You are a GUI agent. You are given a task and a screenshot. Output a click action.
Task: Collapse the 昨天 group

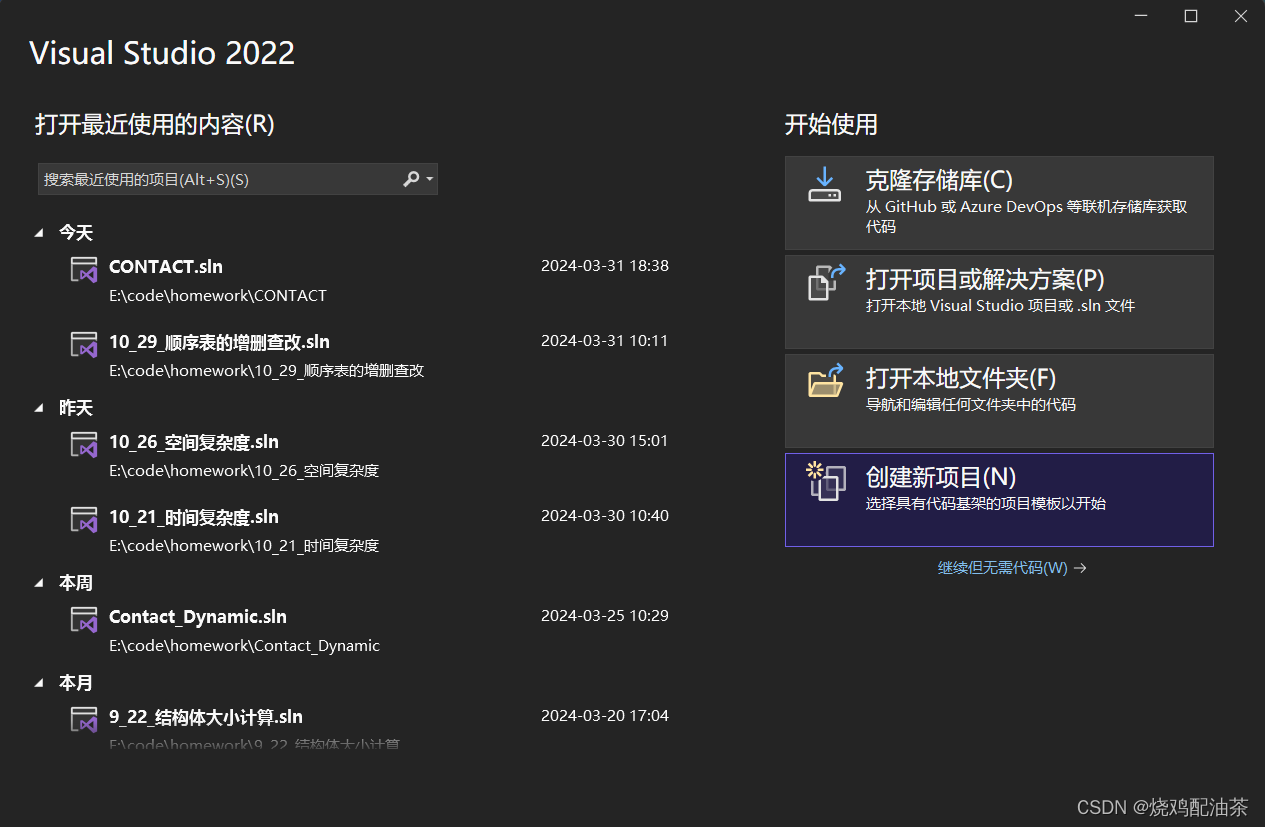pyautogui.click(x=39, y=408)
